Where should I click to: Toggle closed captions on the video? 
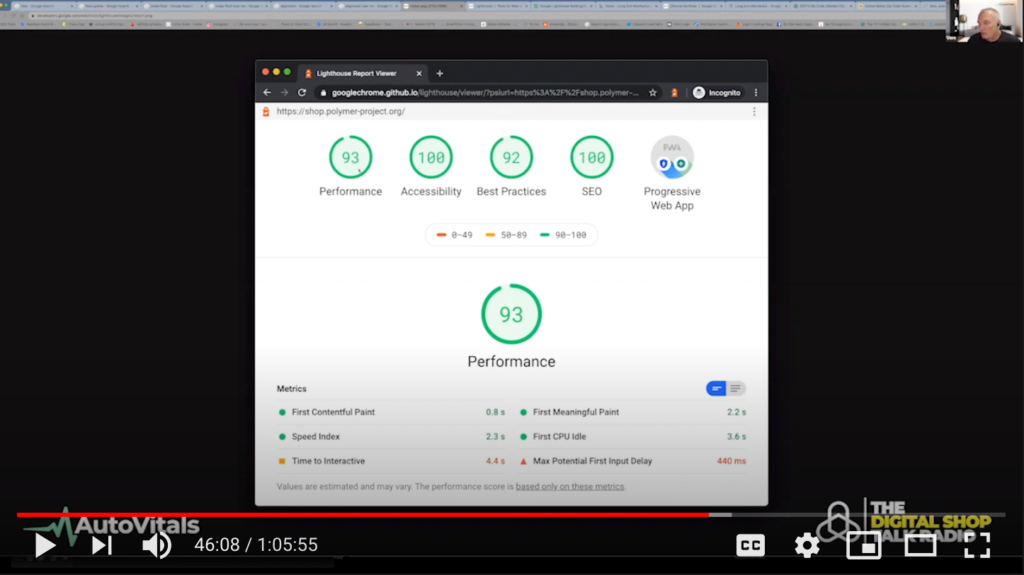point(750,545)
